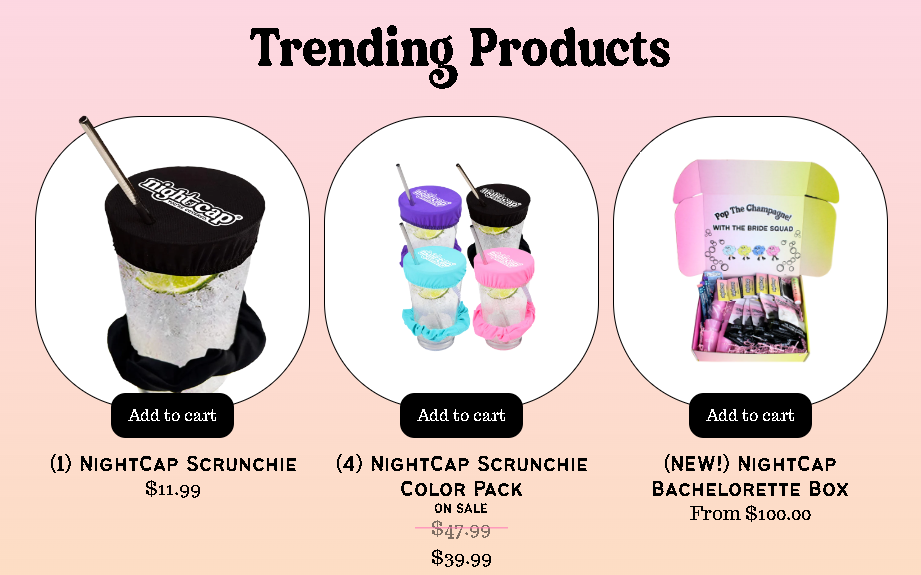The width and height of the screenshot is (921, 575).
Task: Open the four-cup Color Pack product image
Action: pos(461,258)
